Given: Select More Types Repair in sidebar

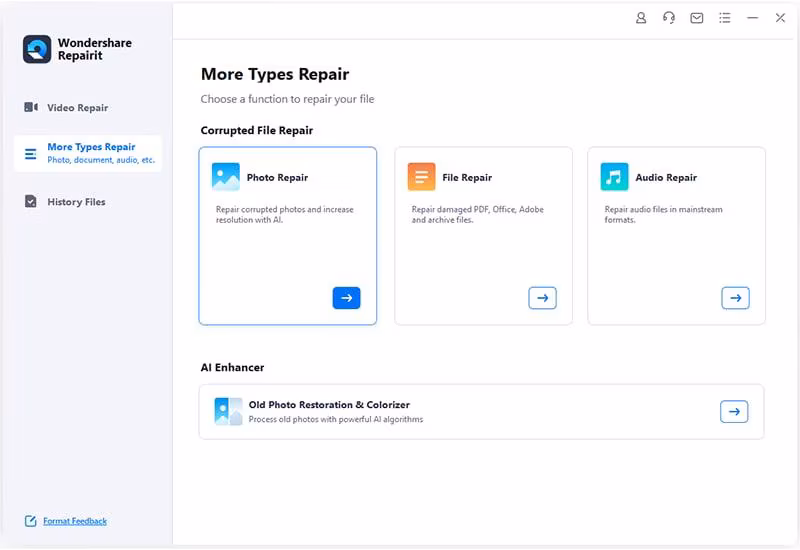Looking at the screenshot, I should [x=88, y=153].
